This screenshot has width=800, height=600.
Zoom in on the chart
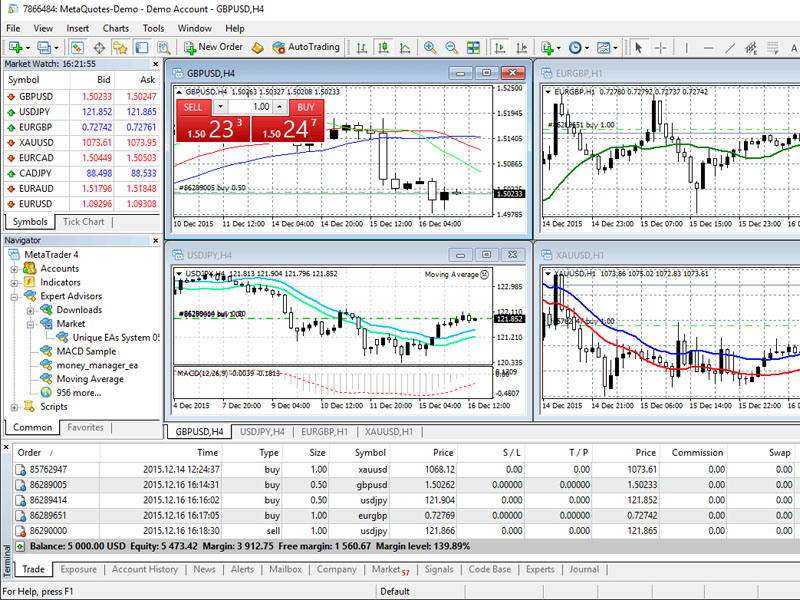430,47
